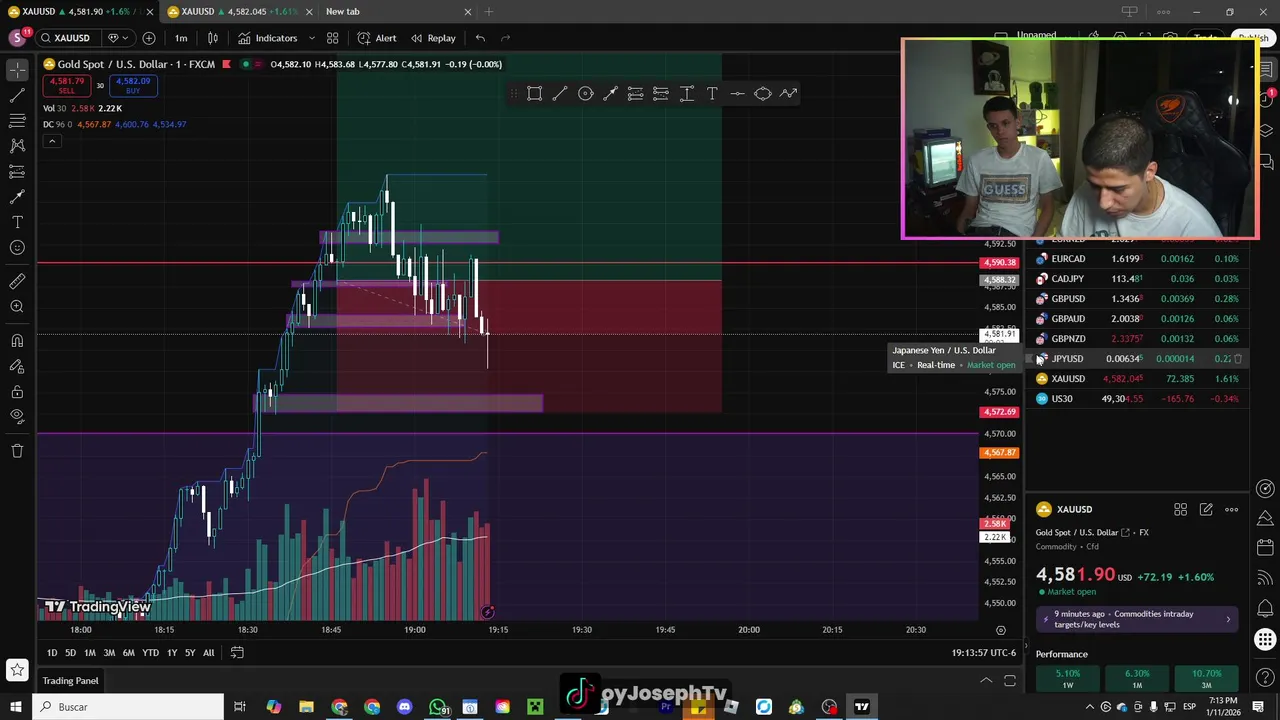1280x720 pixels.
Task: Grab the floating toolbar drag handle
Action: pyautogui.click(x=514, y=94)
